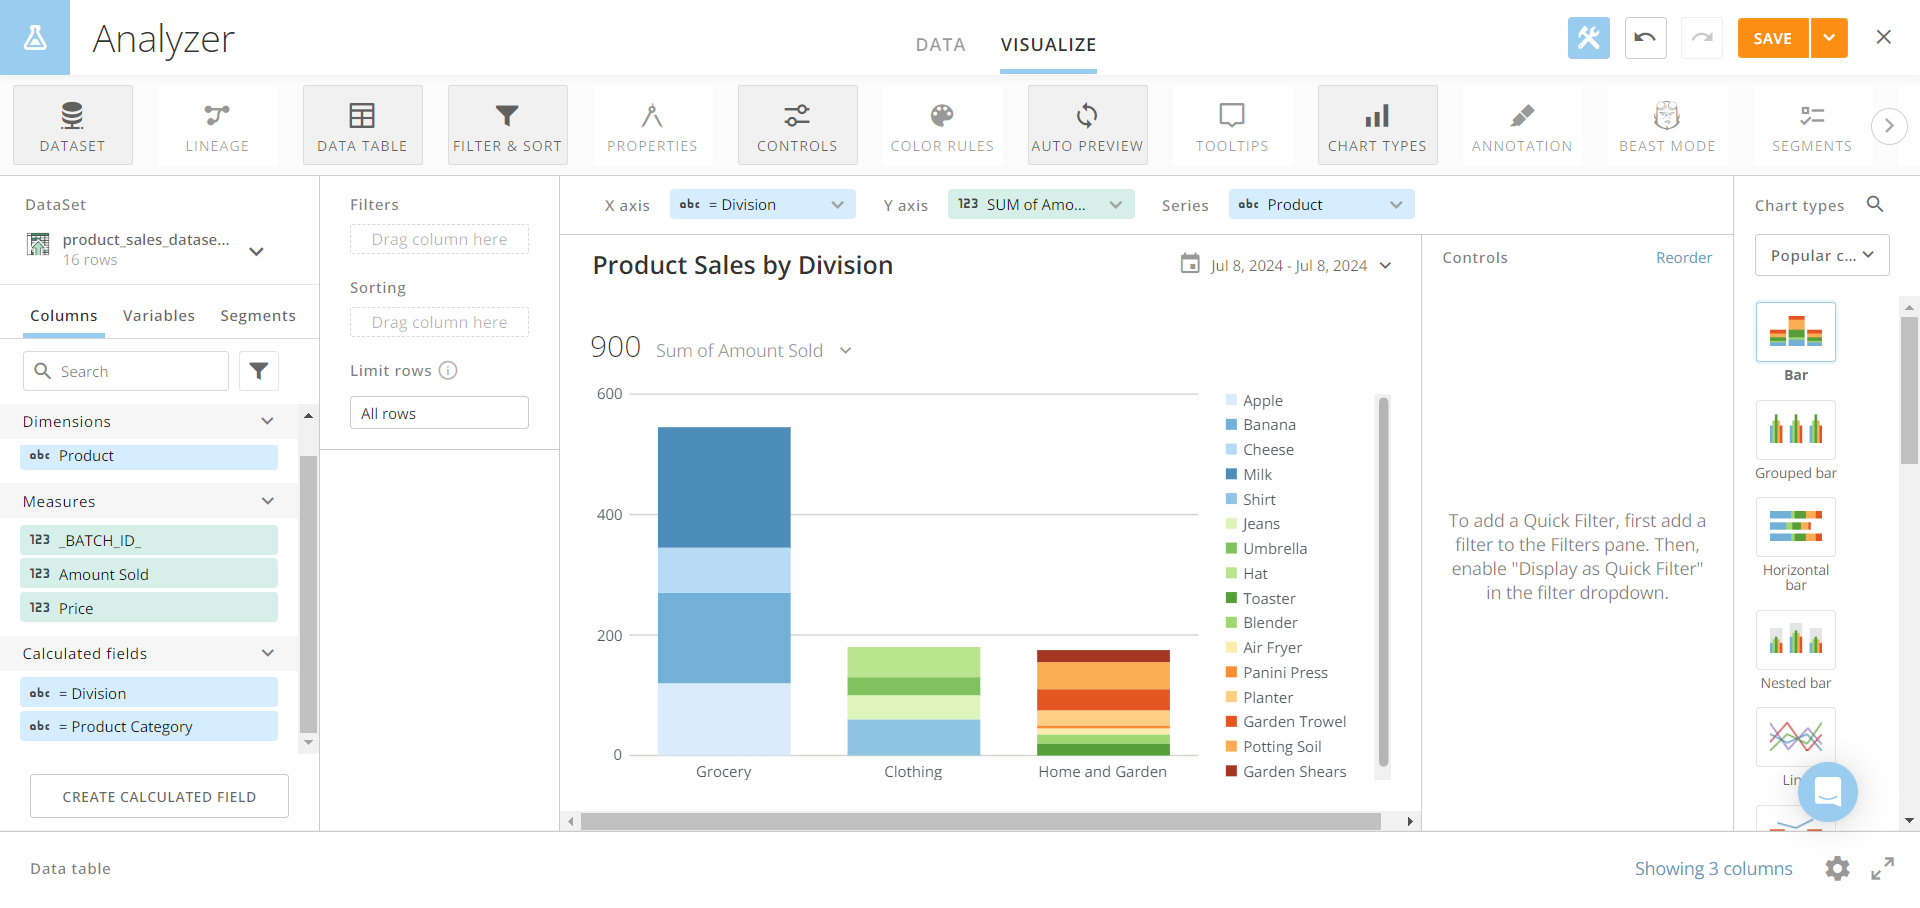Open the Popular charts category dropdown

[x=1822, y=255]
